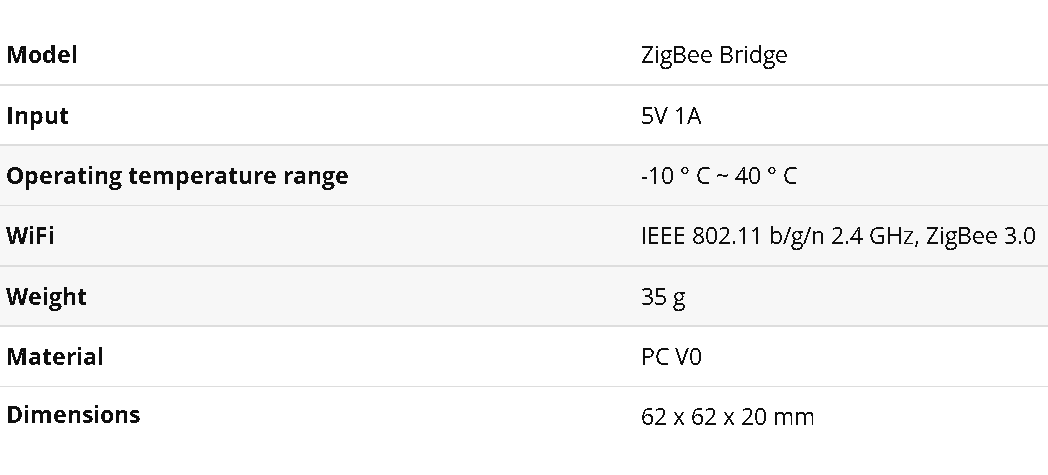This screenshot has width=1048, height=475.
Task: Click the Material row label
Action: 55,357
